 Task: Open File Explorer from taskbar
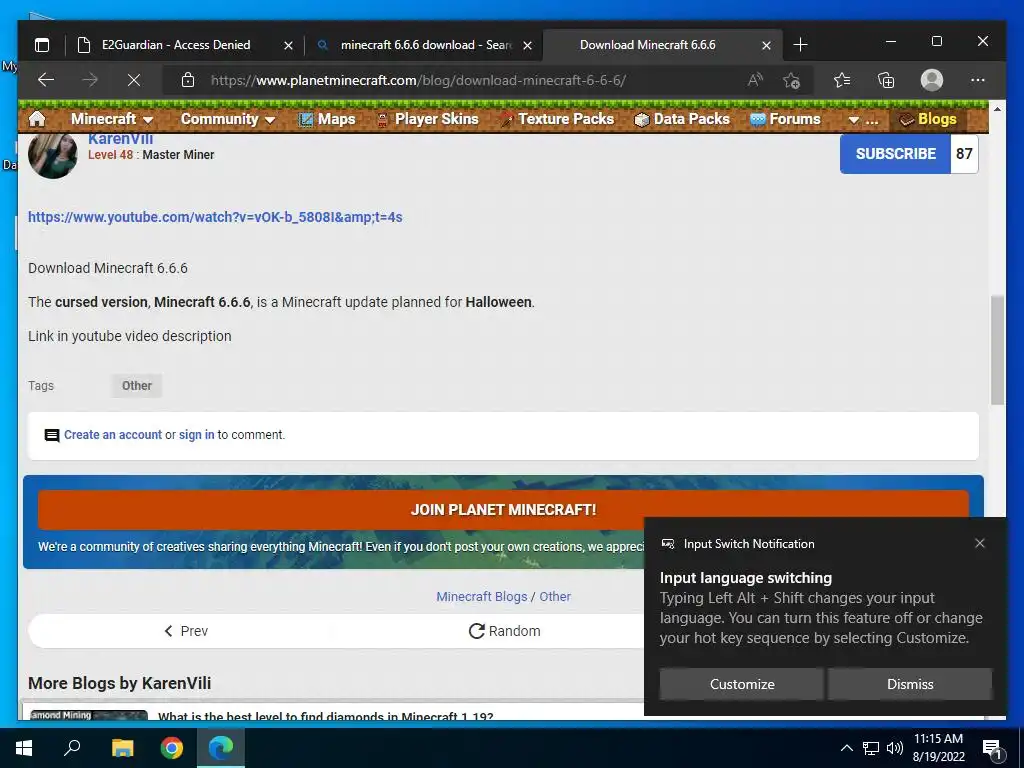point(122,748)
